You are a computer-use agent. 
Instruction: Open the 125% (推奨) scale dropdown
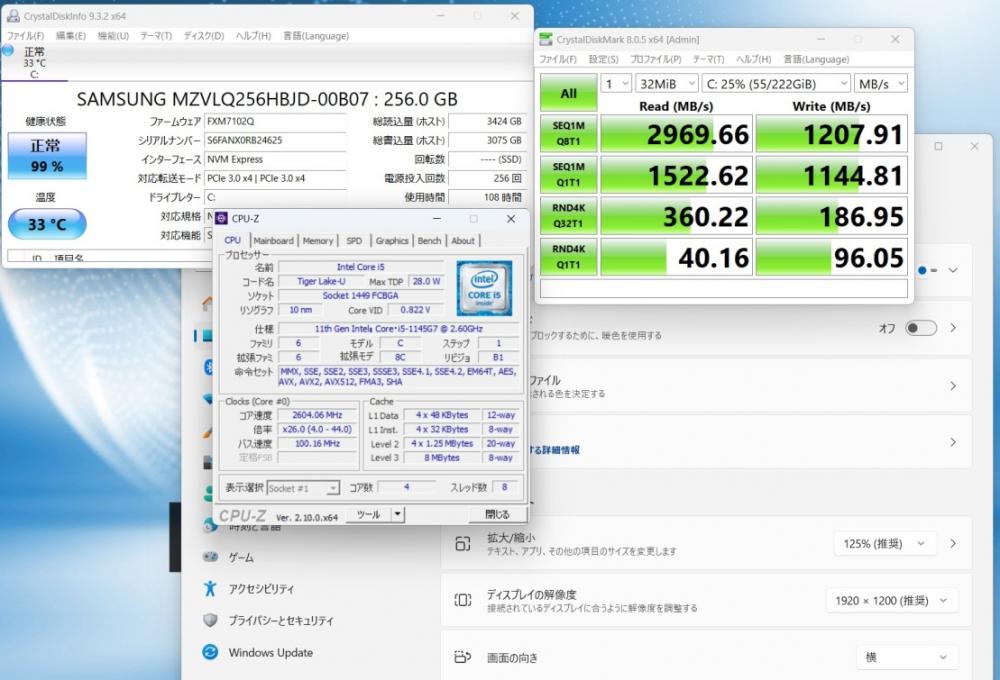coord(885,543)
